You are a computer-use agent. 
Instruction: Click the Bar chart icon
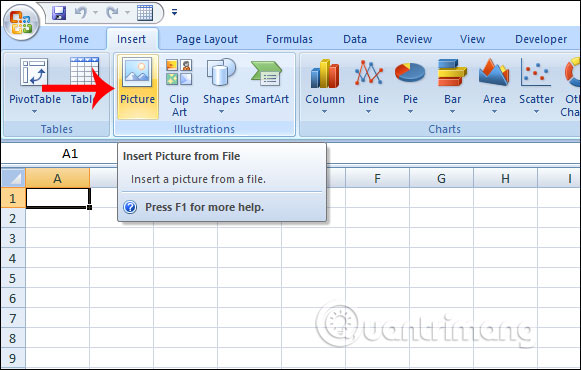pyautogui.click(x=452, y=73)
